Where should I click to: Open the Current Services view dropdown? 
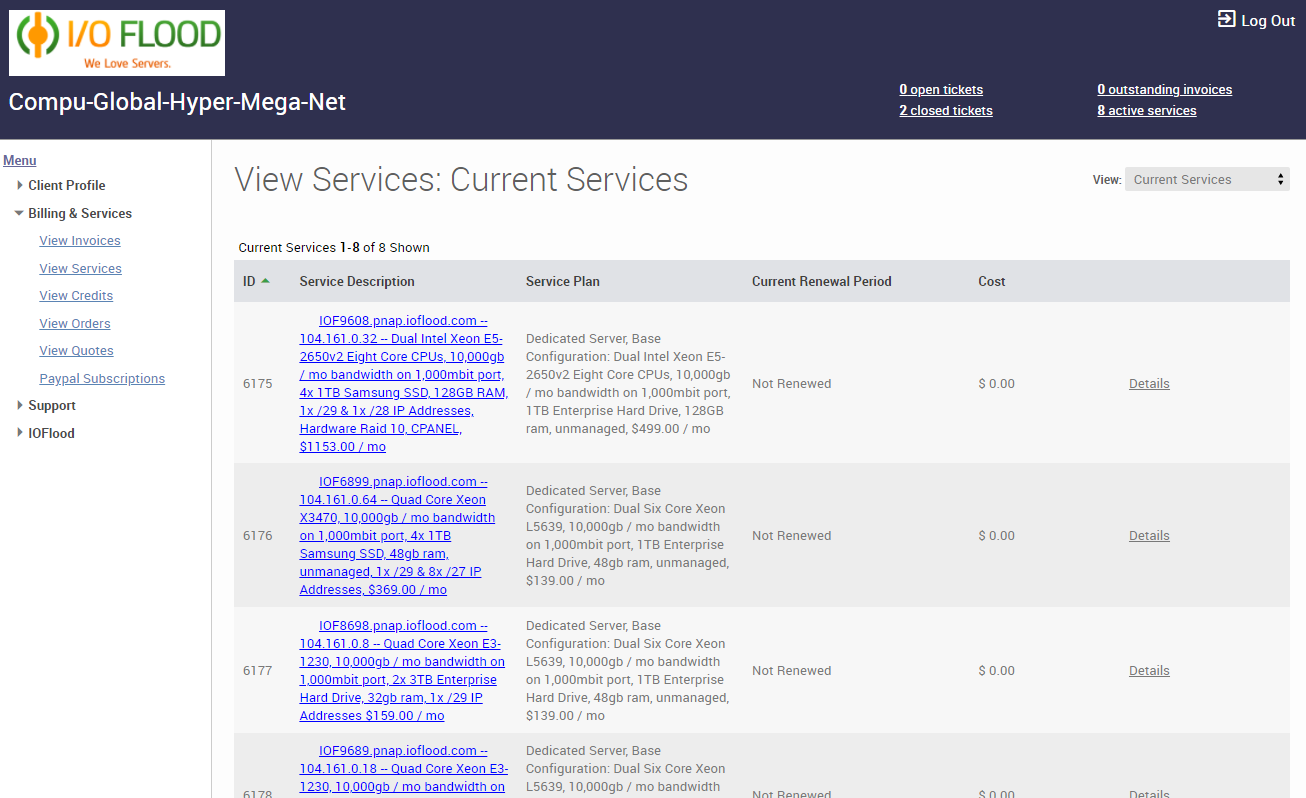tap(1206, 178)
